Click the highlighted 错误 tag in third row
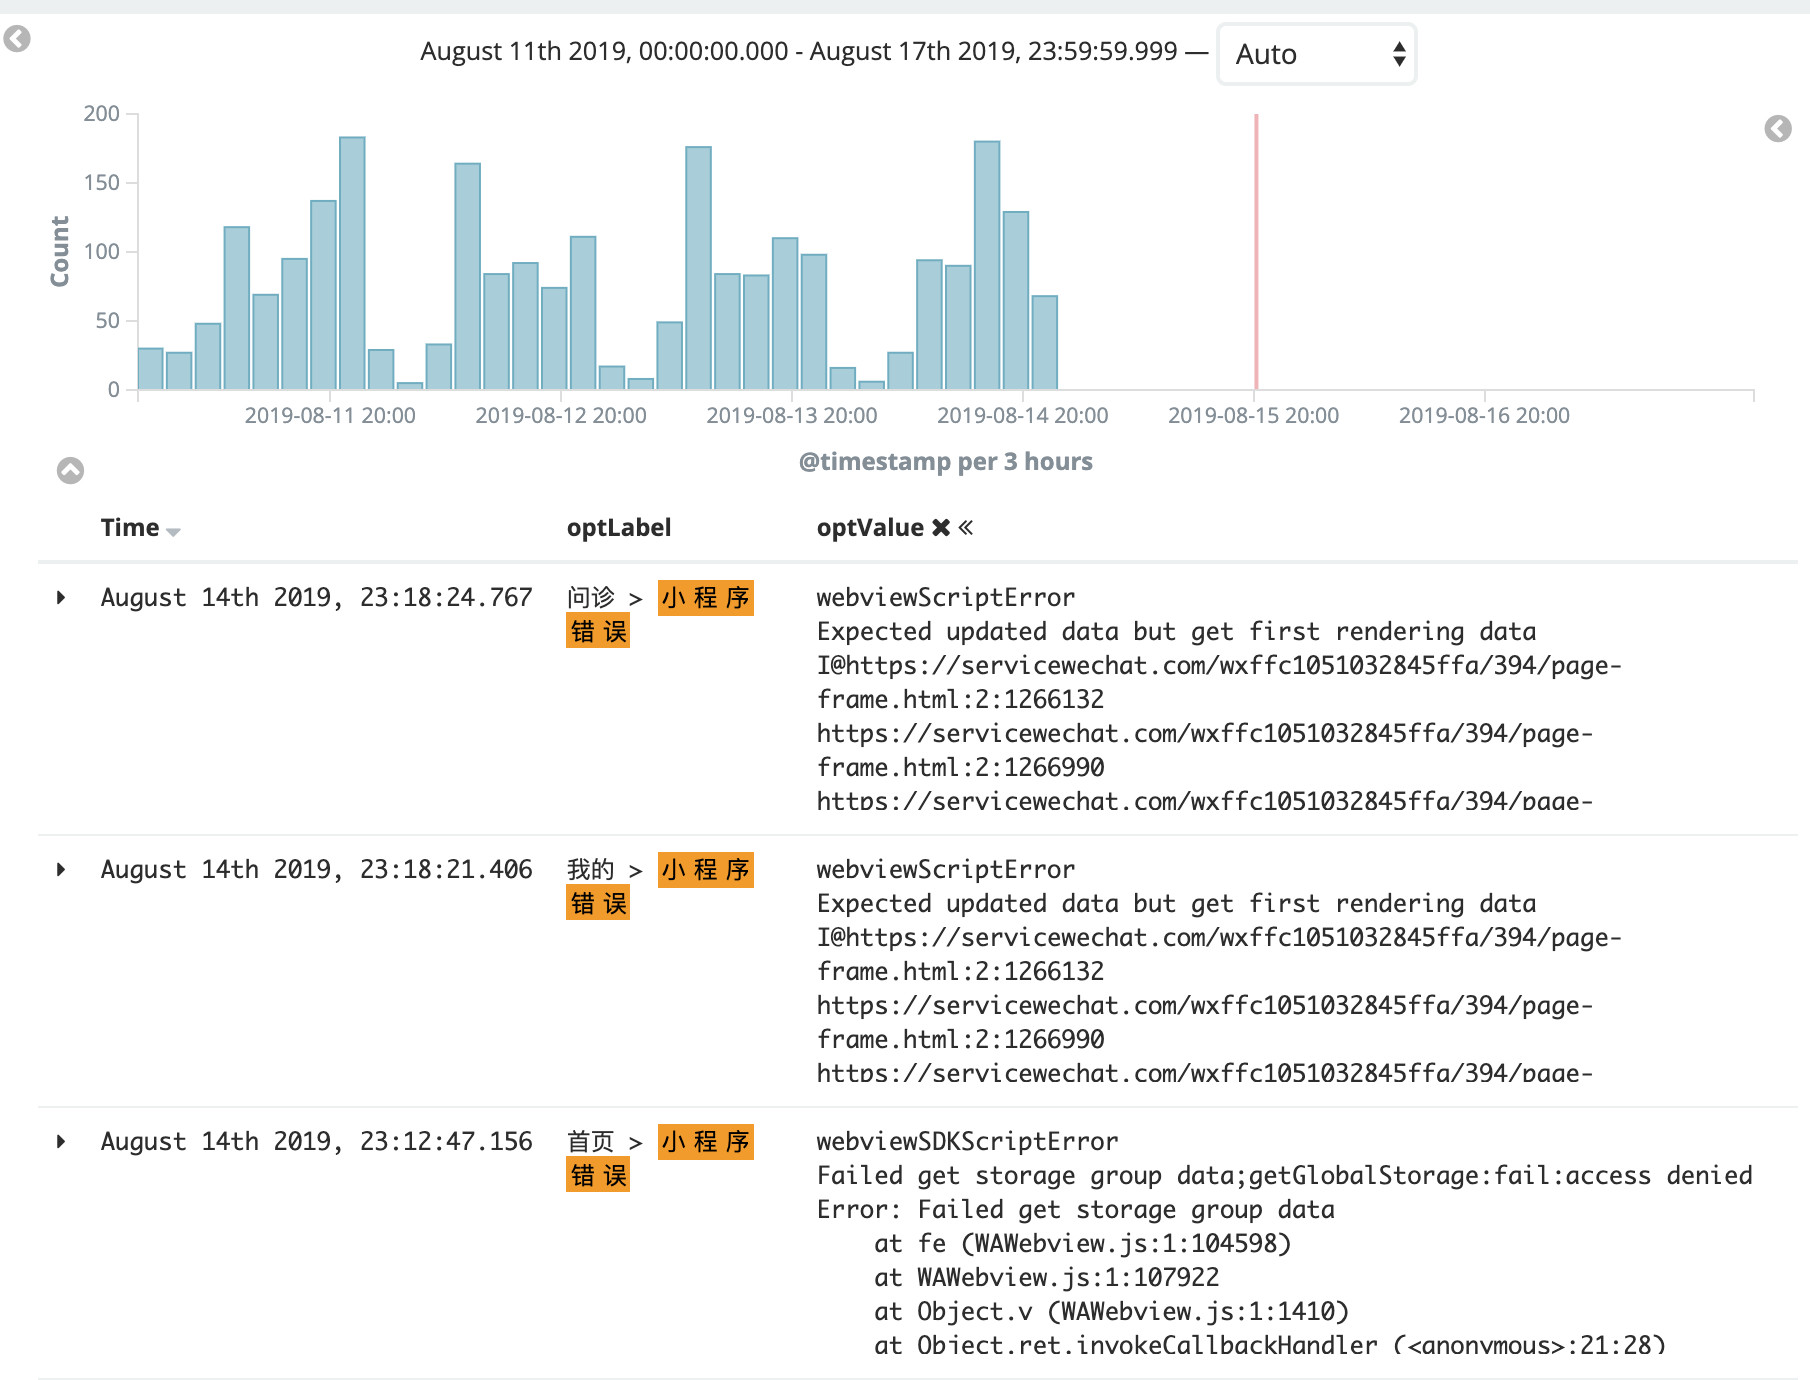Screen dimensions: 1810x1380 pos(598,1175)
